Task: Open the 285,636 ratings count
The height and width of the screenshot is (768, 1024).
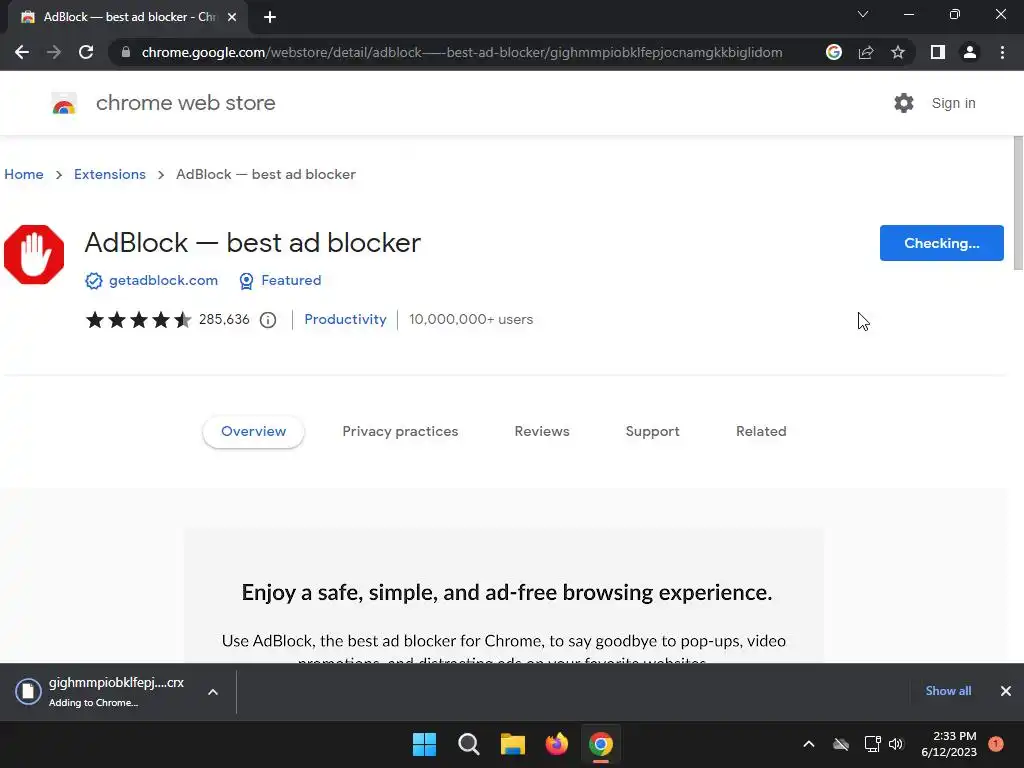Action: tap(224, 319)
